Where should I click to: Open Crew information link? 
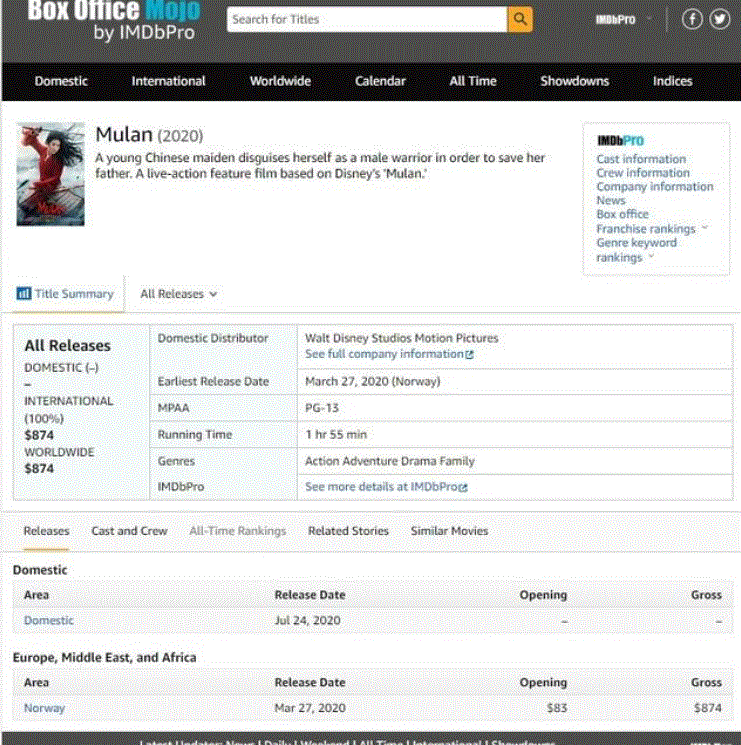pyautogui.click(x=643, y=173)
